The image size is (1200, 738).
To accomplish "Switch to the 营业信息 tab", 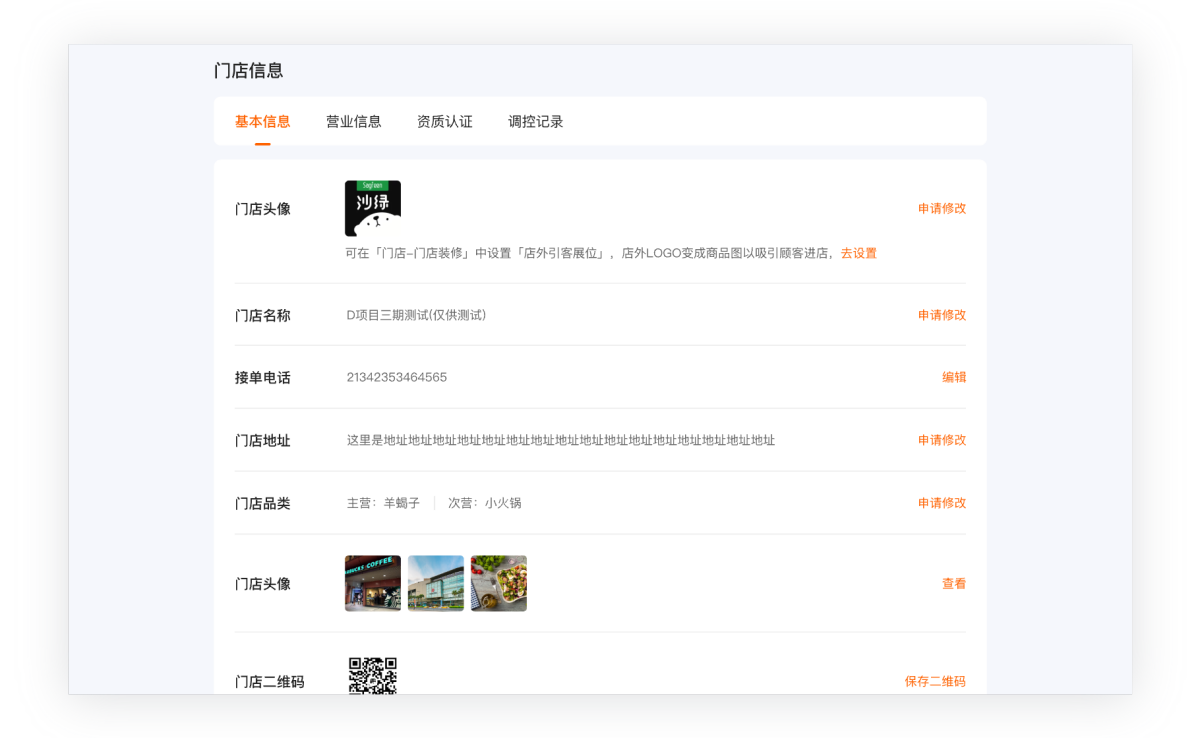I will (x=353, y=122).
